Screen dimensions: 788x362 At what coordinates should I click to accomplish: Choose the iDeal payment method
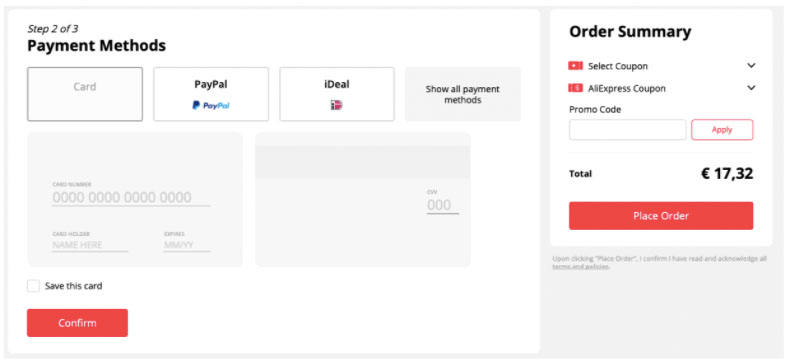point(337,94)
